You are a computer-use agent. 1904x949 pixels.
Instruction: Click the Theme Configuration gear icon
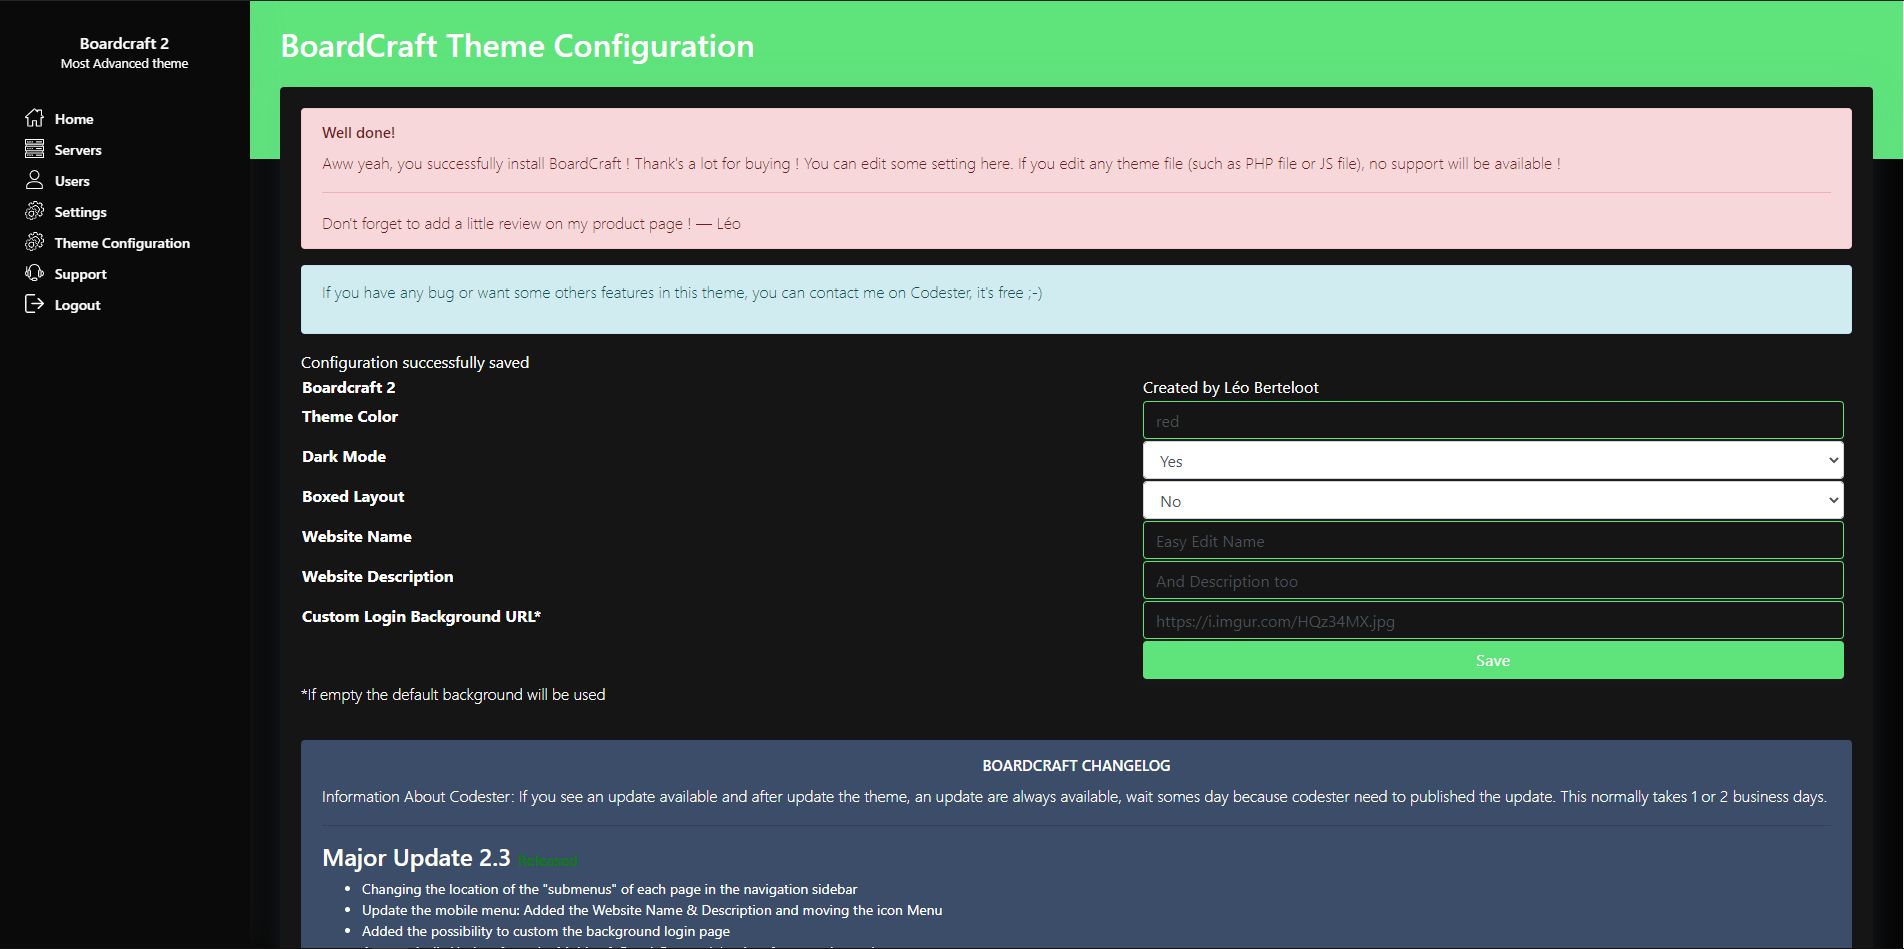34,242
